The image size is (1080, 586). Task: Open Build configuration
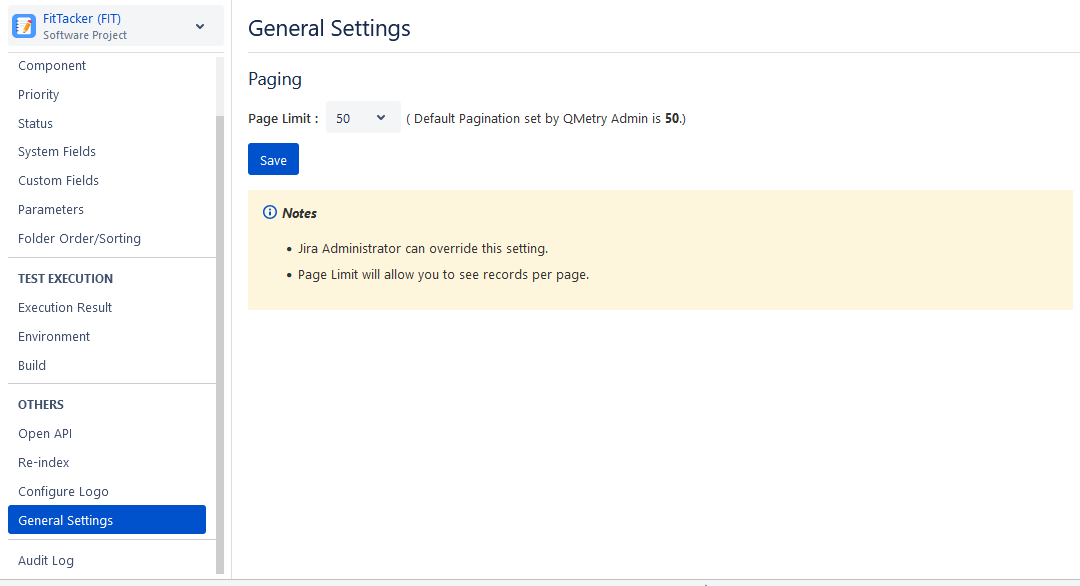click(x=32, y=366)
